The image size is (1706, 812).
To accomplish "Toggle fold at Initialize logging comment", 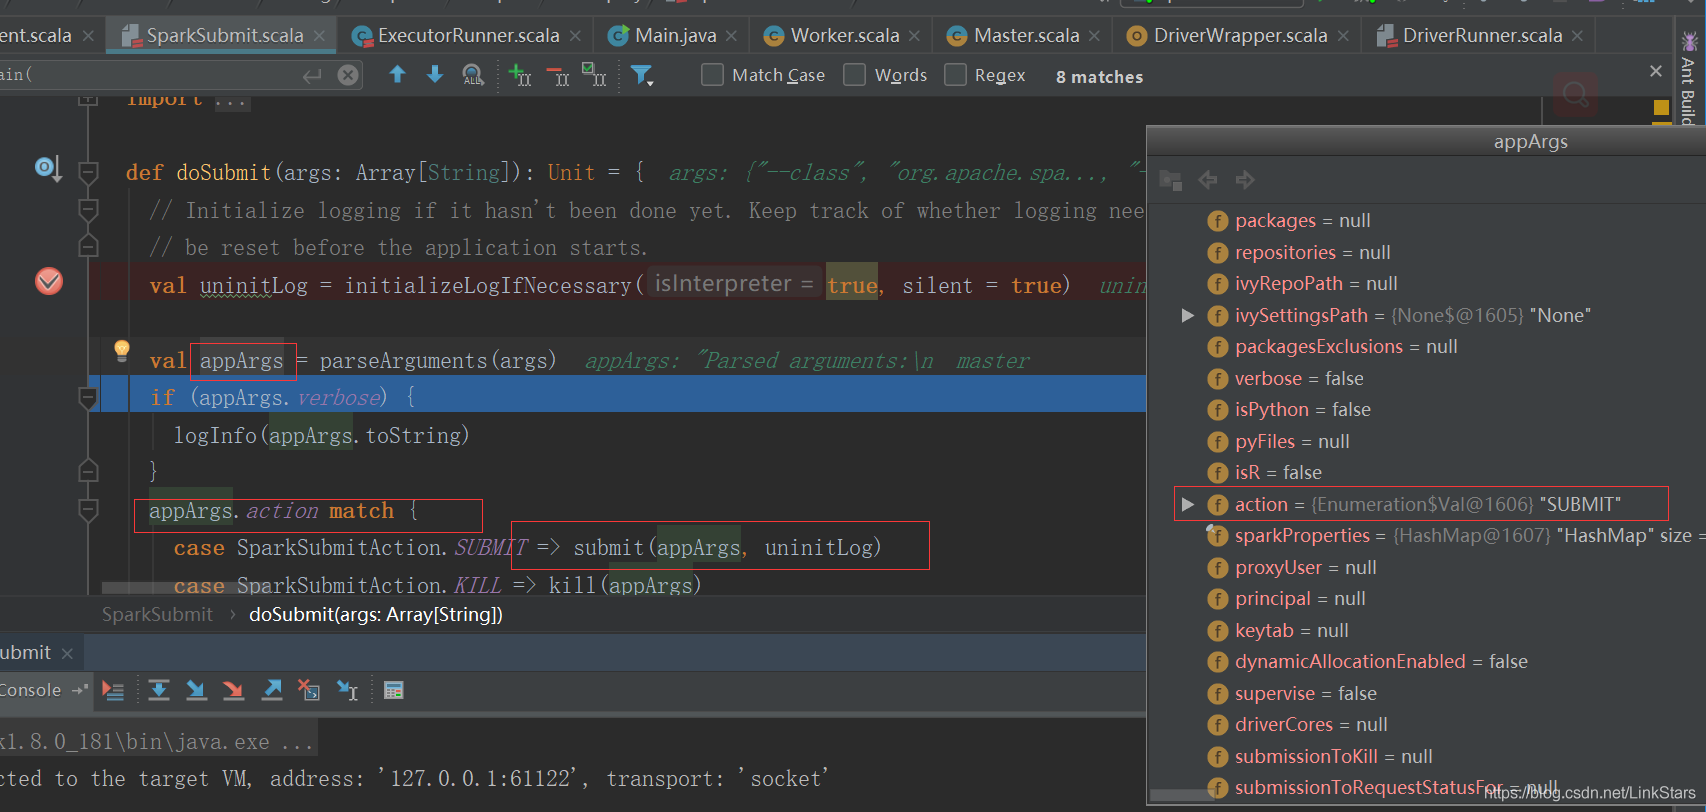I will pos(88,210).
